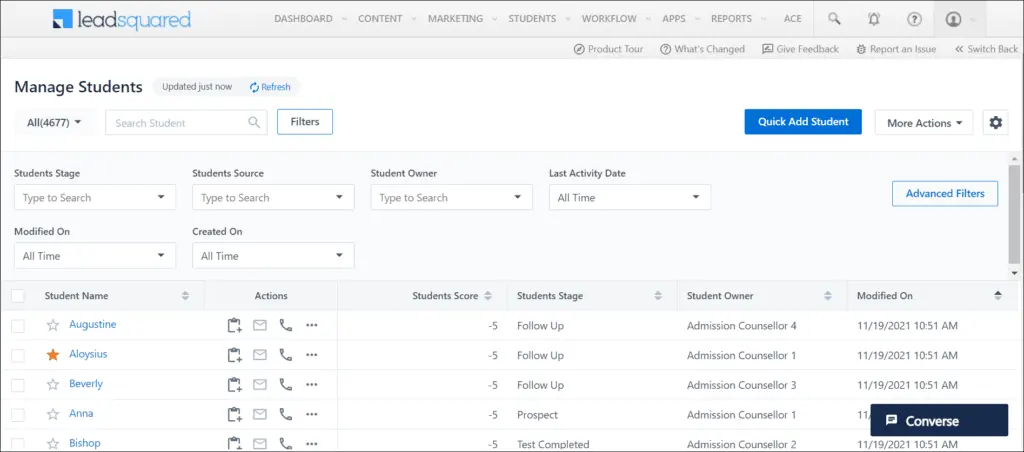Open Students Source filter dropdown
Screen dimensions: 1024x452
(273, 197)
